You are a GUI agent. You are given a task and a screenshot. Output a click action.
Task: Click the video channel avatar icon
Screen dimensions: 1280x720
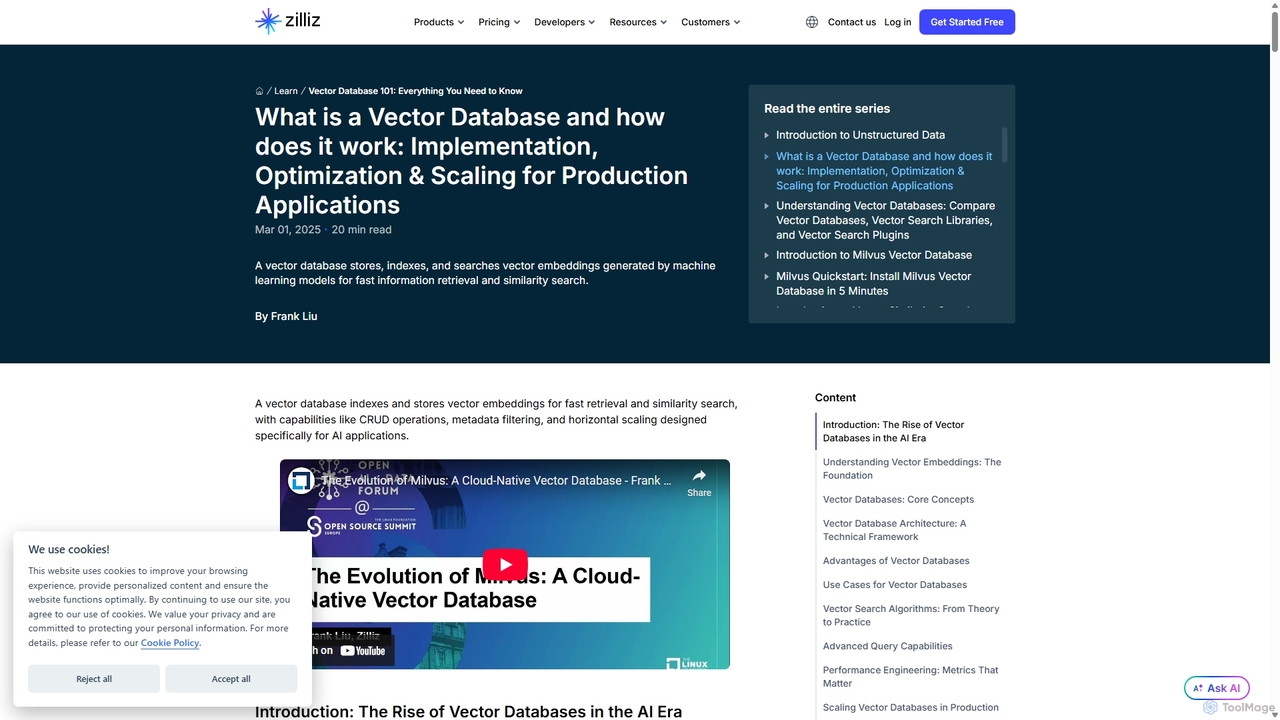click(301, 481)
